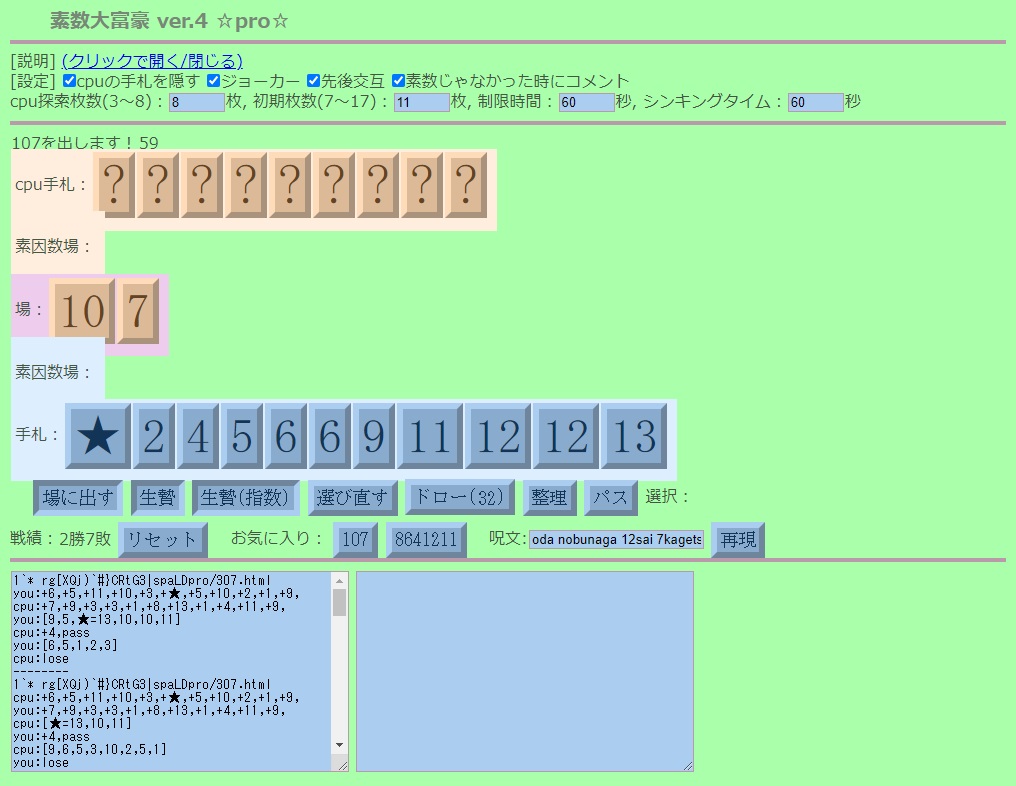
Task: Click inside the empty right textarea
Action: pos(525,671)
